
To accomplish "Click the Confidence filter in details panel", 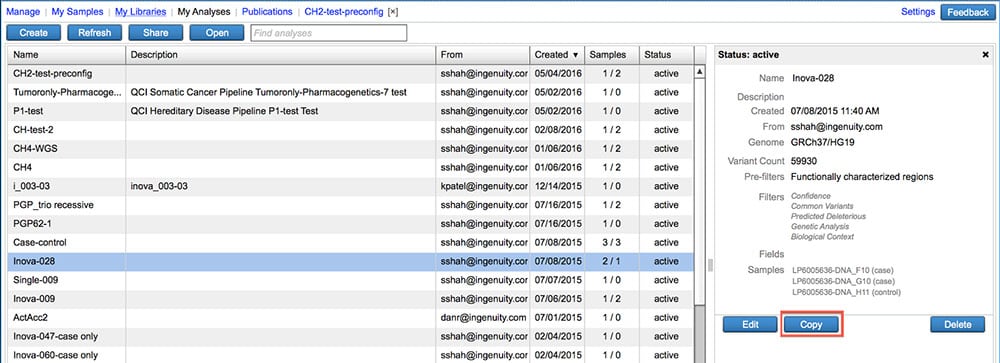I will coord(811,196).
